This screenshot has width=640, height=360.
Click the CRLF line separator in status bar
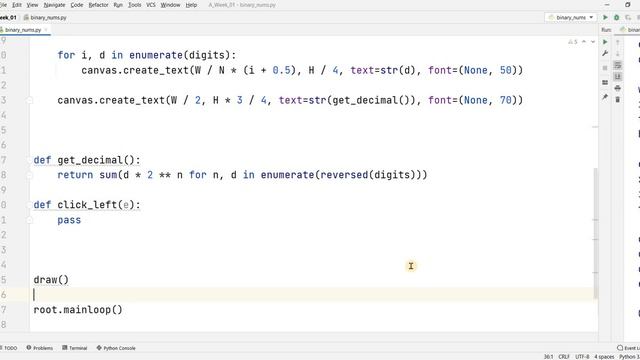pos(564,357)
